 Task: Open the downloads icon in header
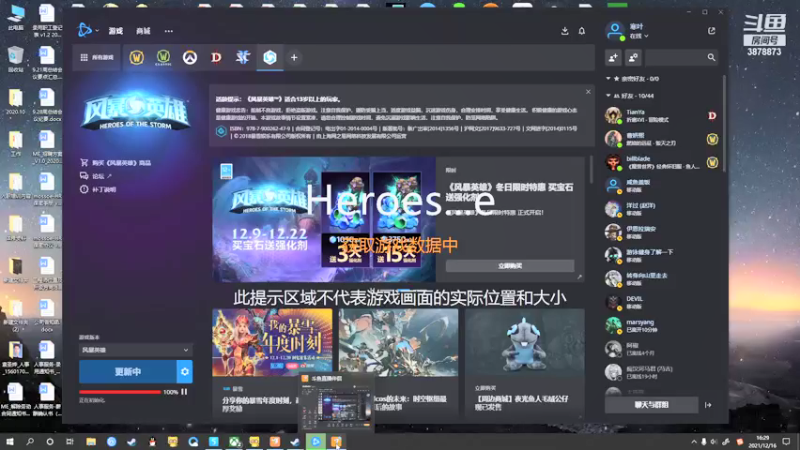pyautogui.click(x=565, y=31)
